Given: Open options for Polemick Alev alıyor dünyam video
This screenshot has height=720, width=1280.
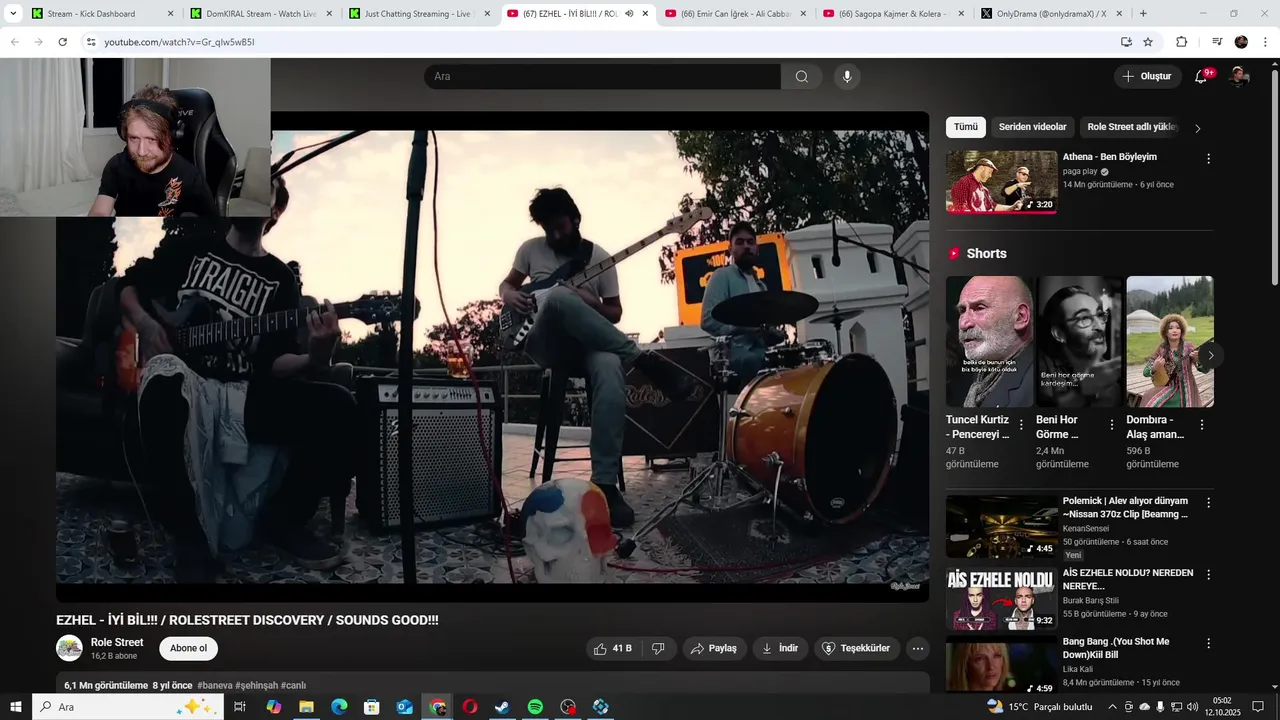Looking at the screenshot, I should point(1208,503).
